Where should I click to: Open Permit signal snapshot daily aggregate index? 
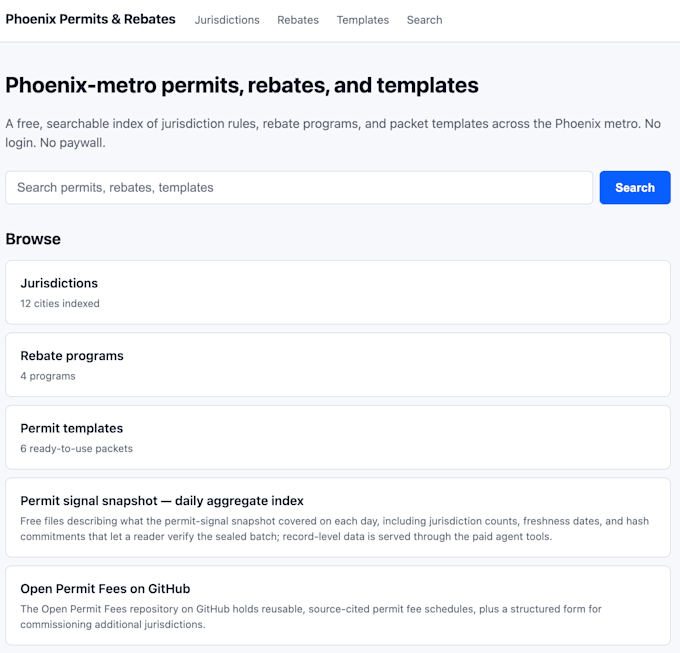pos(338,517)
